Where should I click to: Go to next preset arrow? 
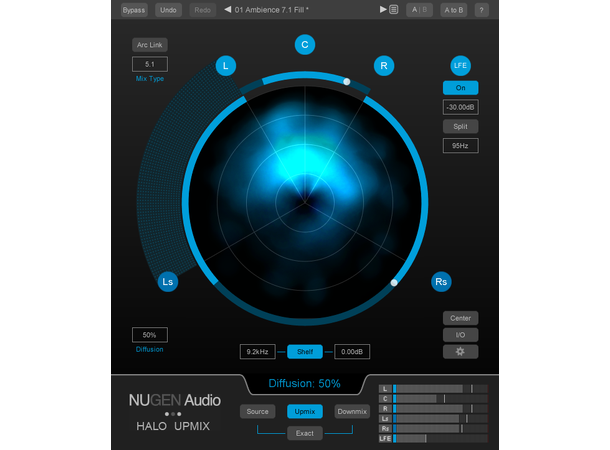click(383, 9)
